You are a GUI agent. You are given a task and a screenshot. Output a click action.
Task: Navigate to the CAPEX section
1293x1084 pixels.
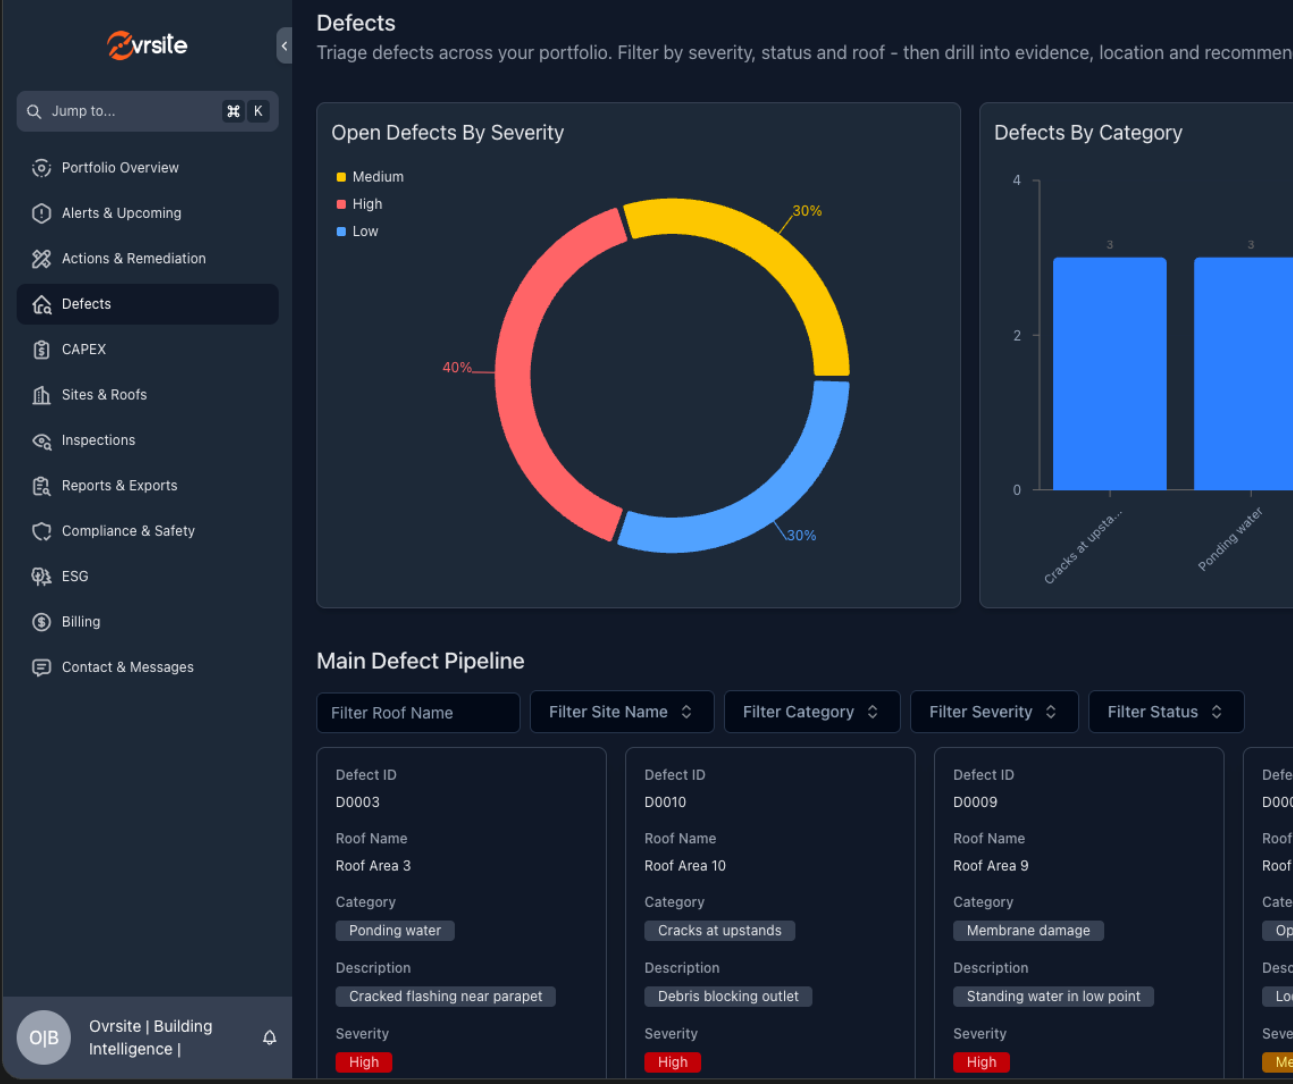[84, 349]
